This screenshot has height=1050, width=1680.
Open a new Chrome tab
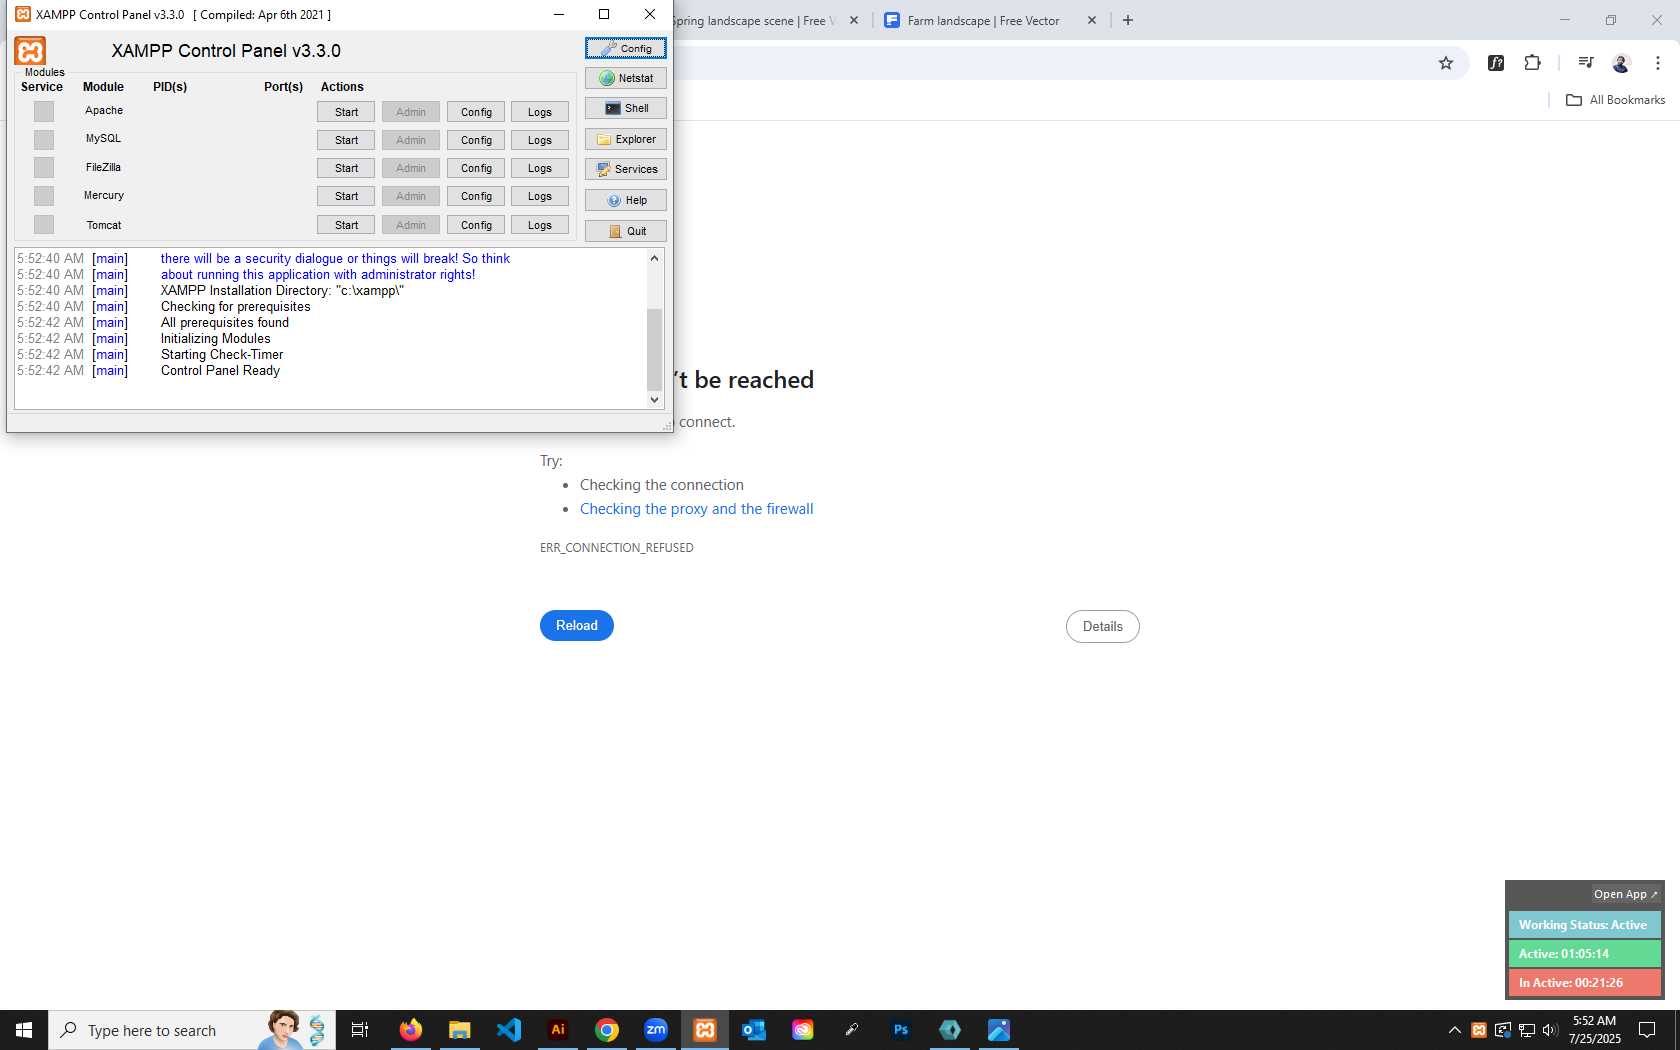click(x=1128, y=20)
